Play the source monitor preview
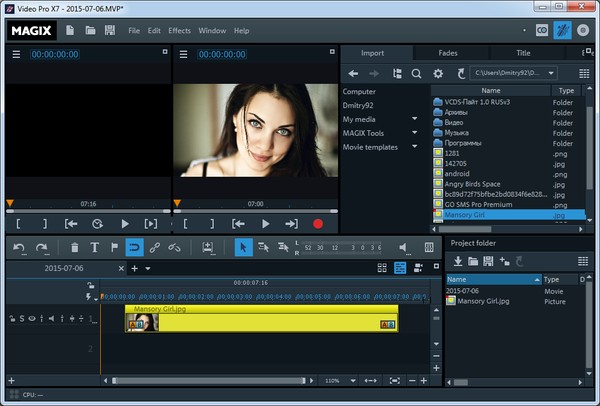Viewport: 600px width, 406px height. 125,224
